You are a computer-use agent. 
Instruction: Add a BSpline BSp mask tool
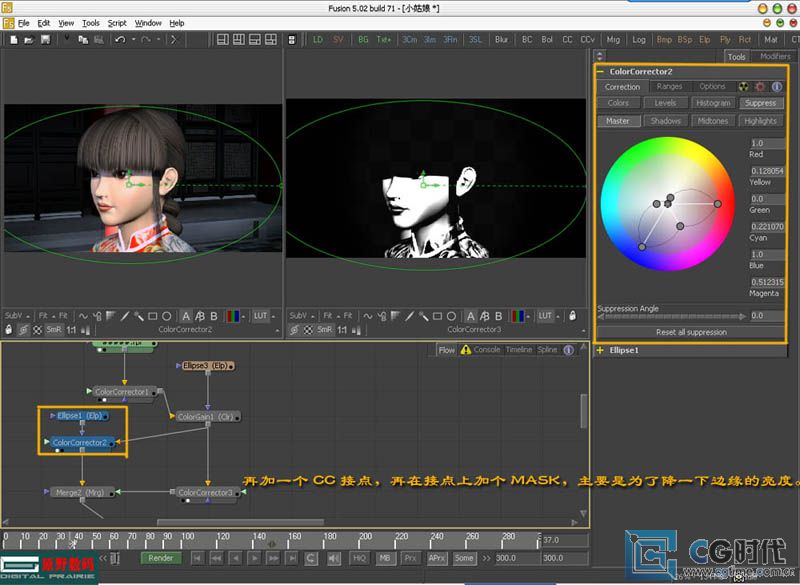pos(685,39)
